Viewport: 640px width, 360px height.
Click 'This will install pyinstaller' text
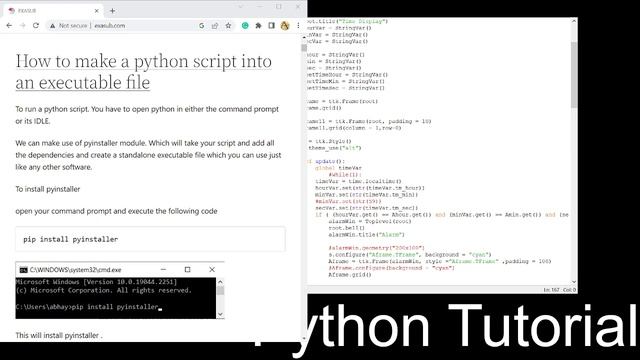click(59, 335)
